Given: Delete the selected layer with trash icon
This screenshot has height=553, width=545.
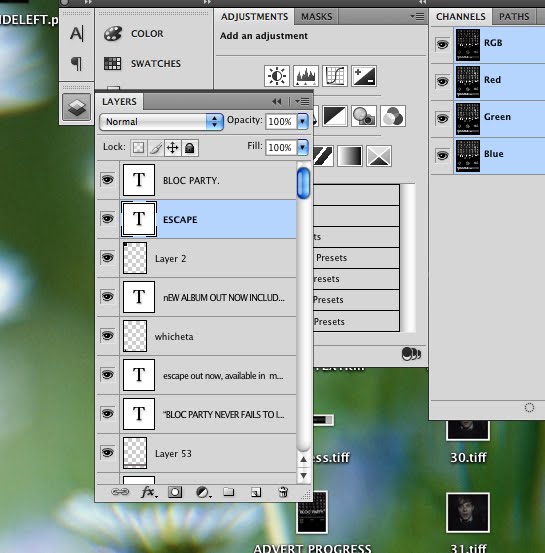Looking at the screenshot, I should click(x=283, y=492).
